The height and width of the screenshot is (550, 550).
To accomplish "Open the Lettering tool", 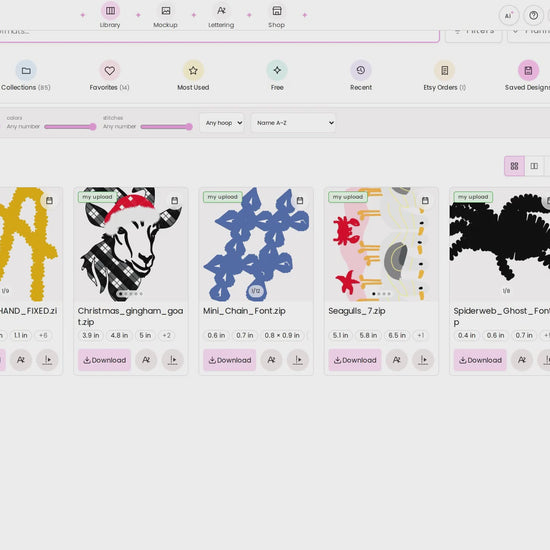I will (221, 15).
